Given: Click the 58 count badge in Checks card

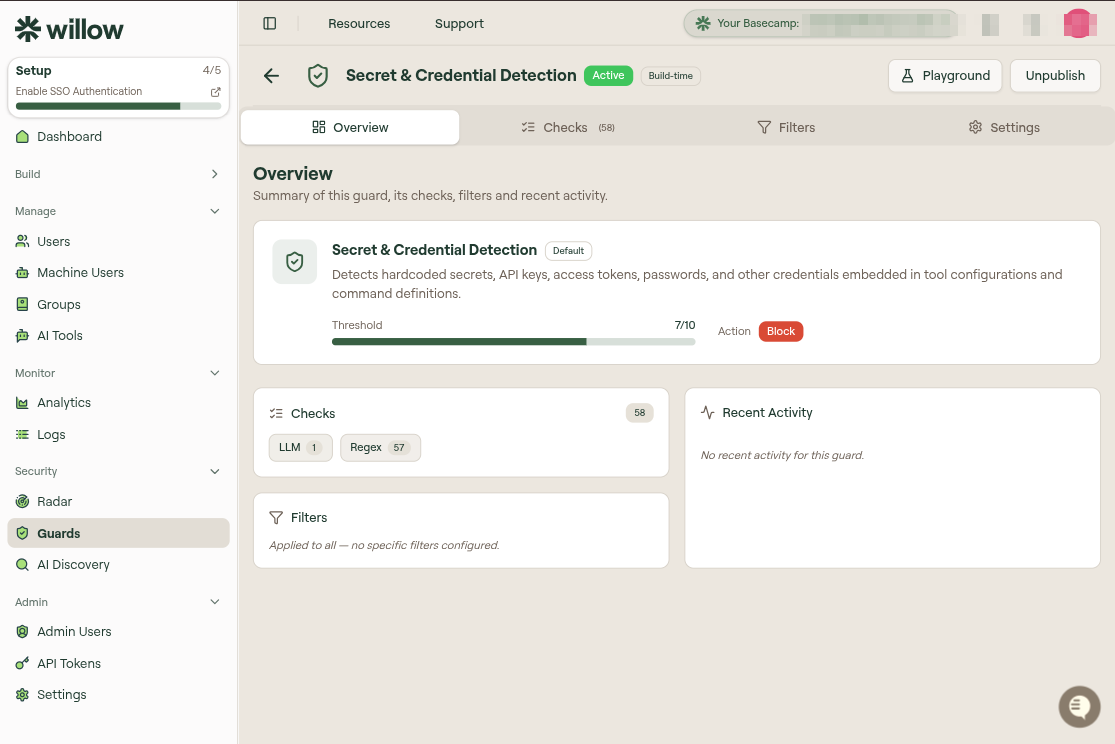Looking at the screenshot, I should (x=639, y=413).
